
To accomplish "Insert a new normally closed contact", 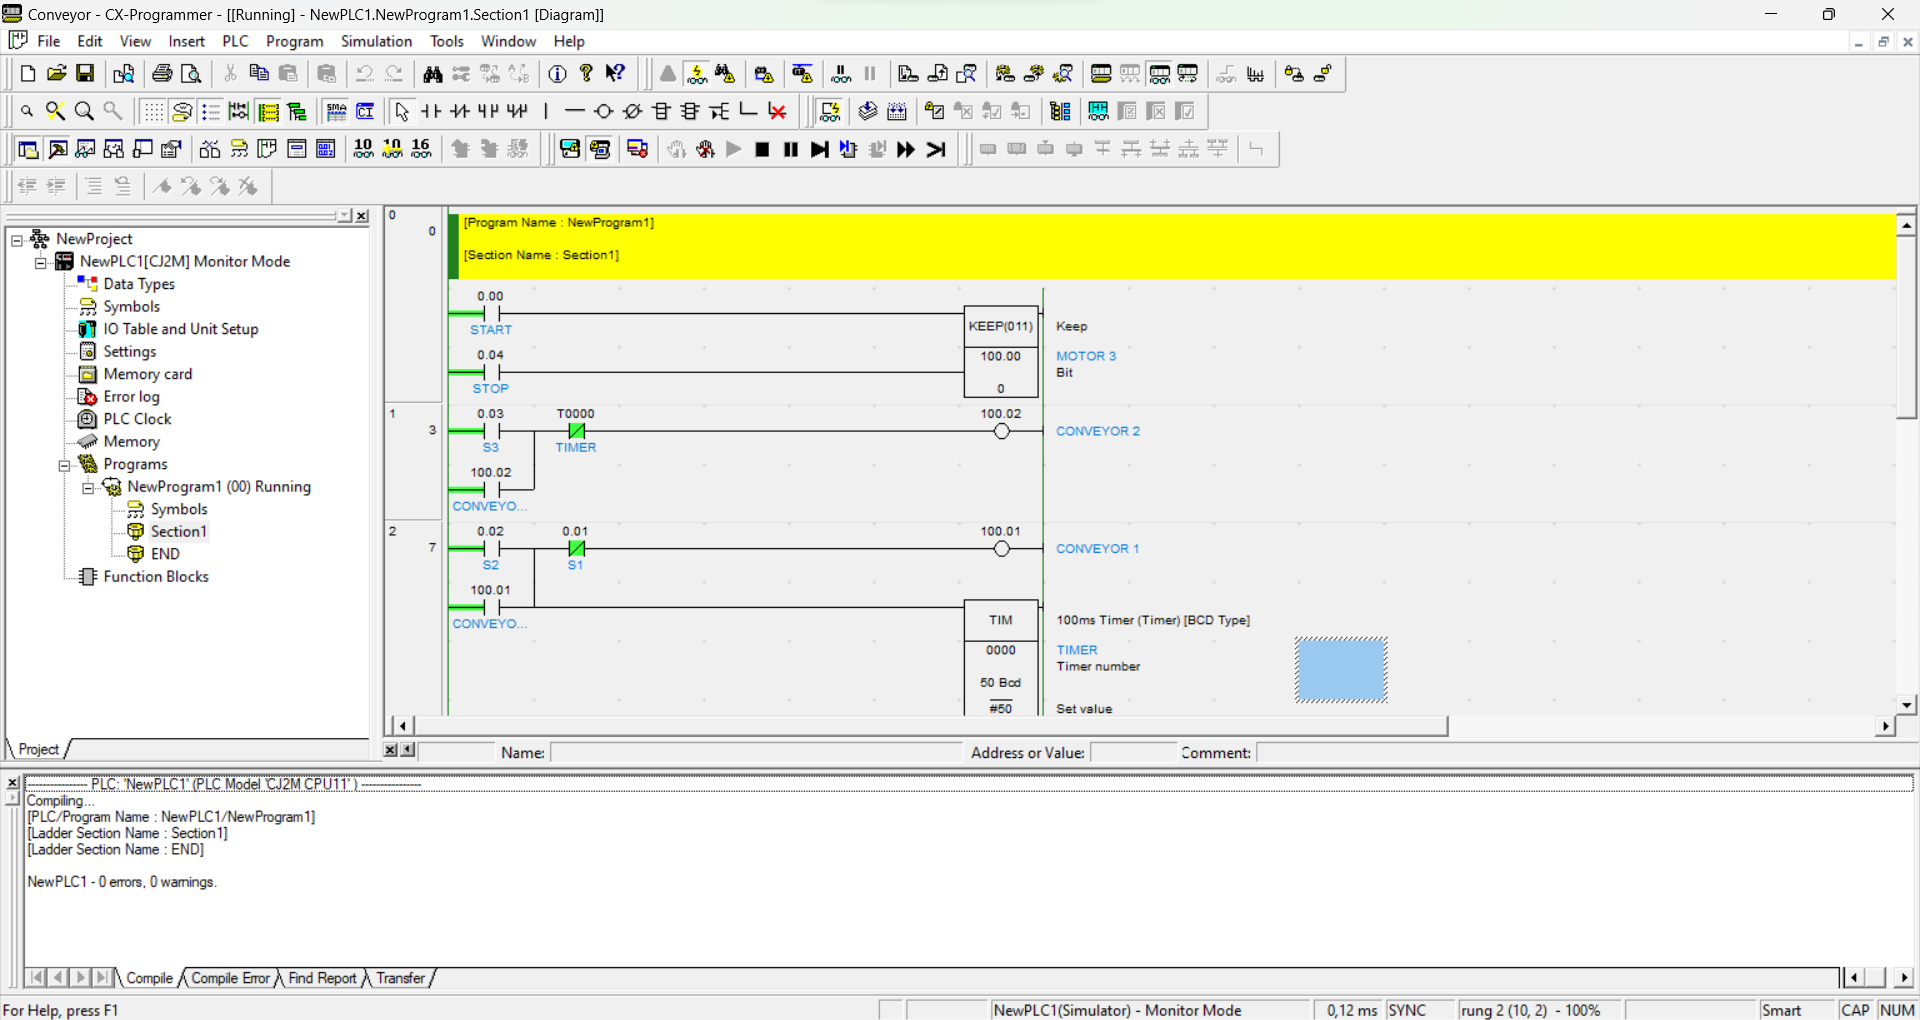I will point(460,111).
